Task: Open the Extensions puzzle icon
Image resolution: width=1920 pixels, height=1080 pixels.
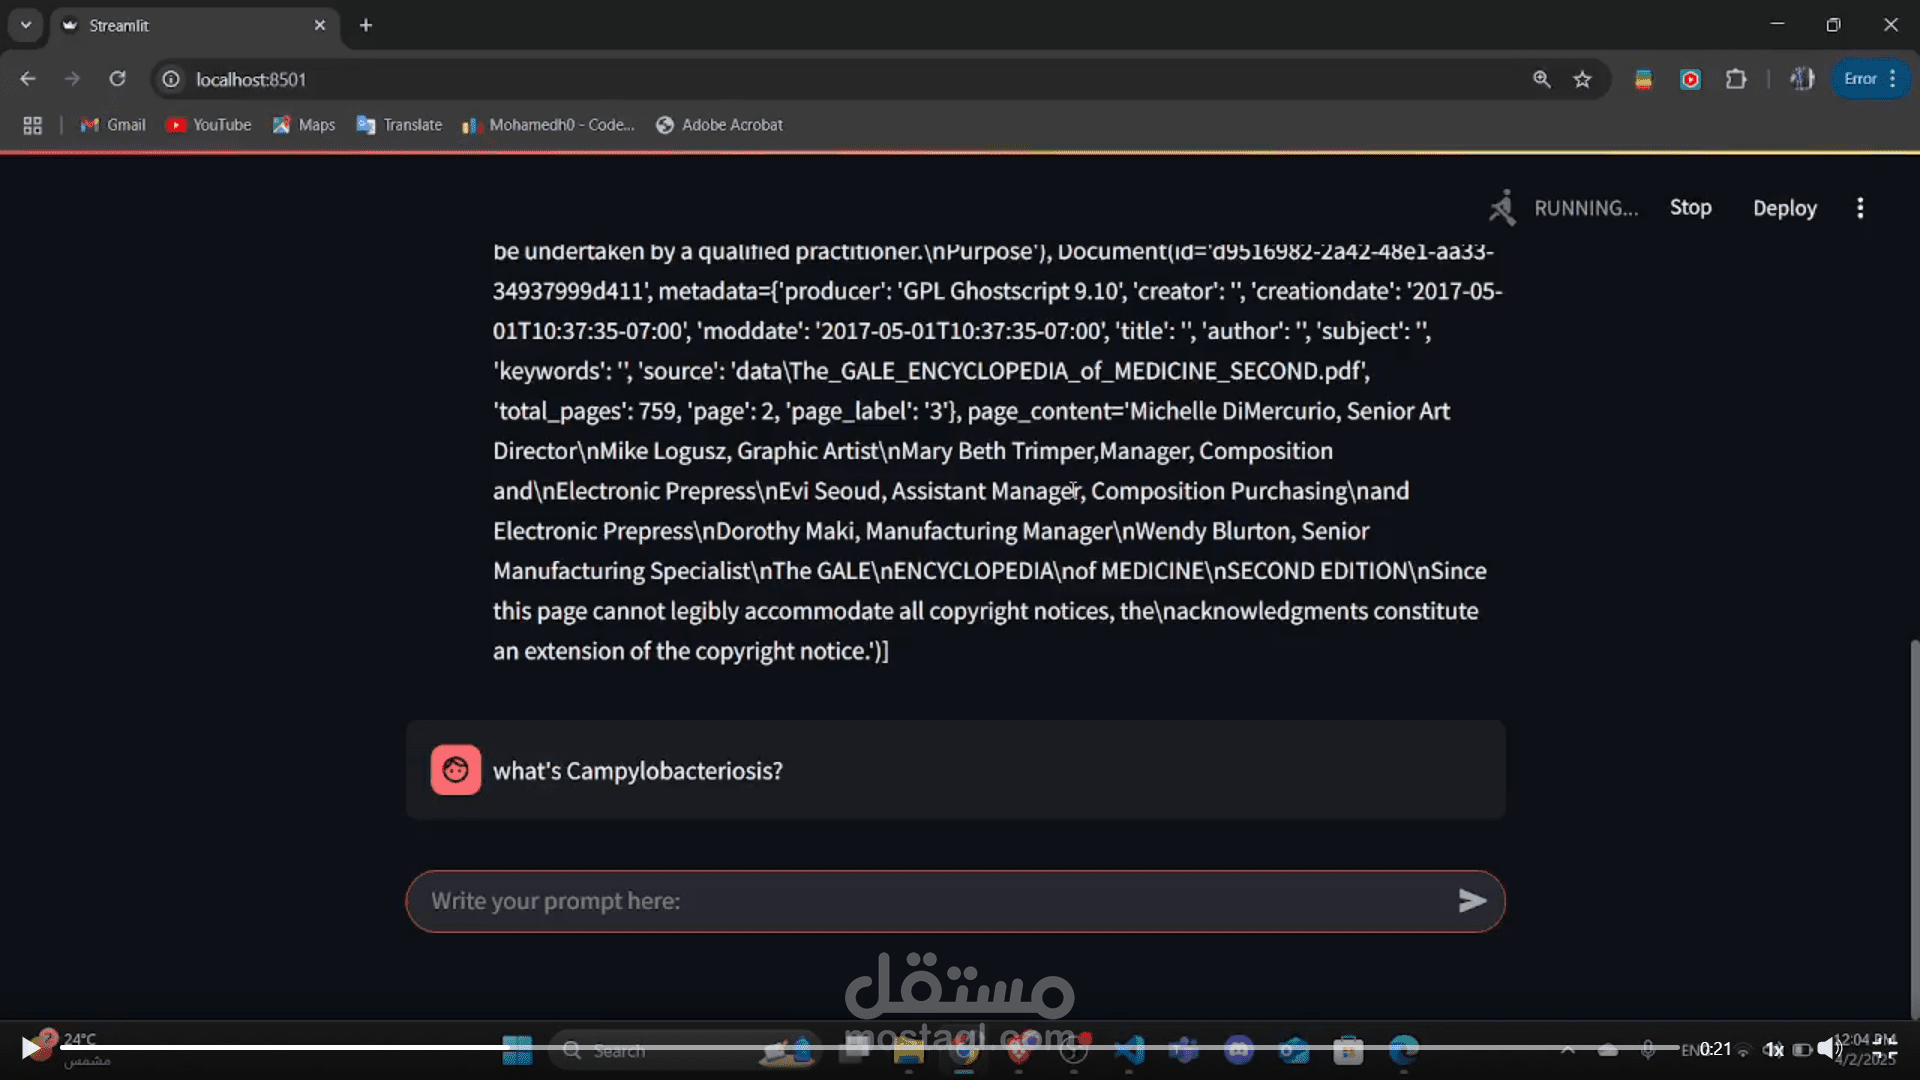Action: coord(1737,79)
